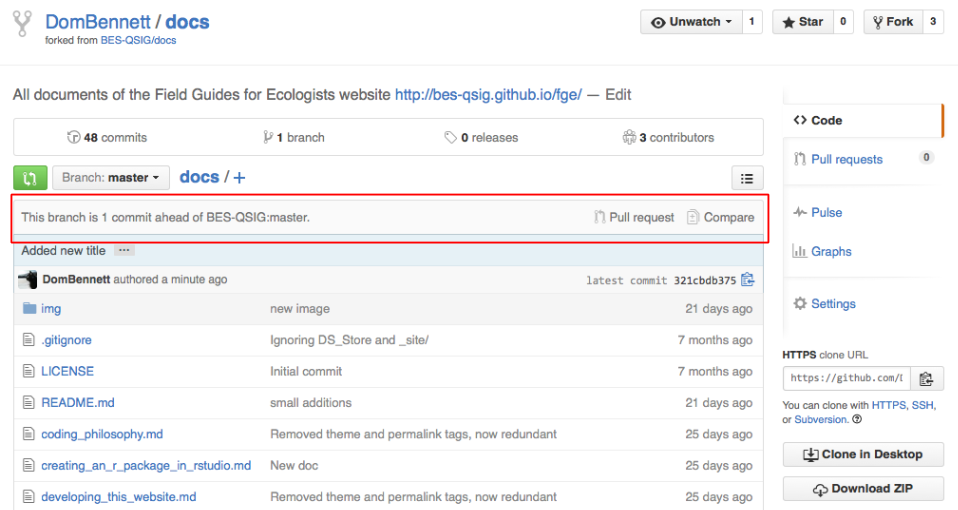Image resolution: width=958 pixels, height=510 pixels.
Task: Star this repository
Action: 802,22
